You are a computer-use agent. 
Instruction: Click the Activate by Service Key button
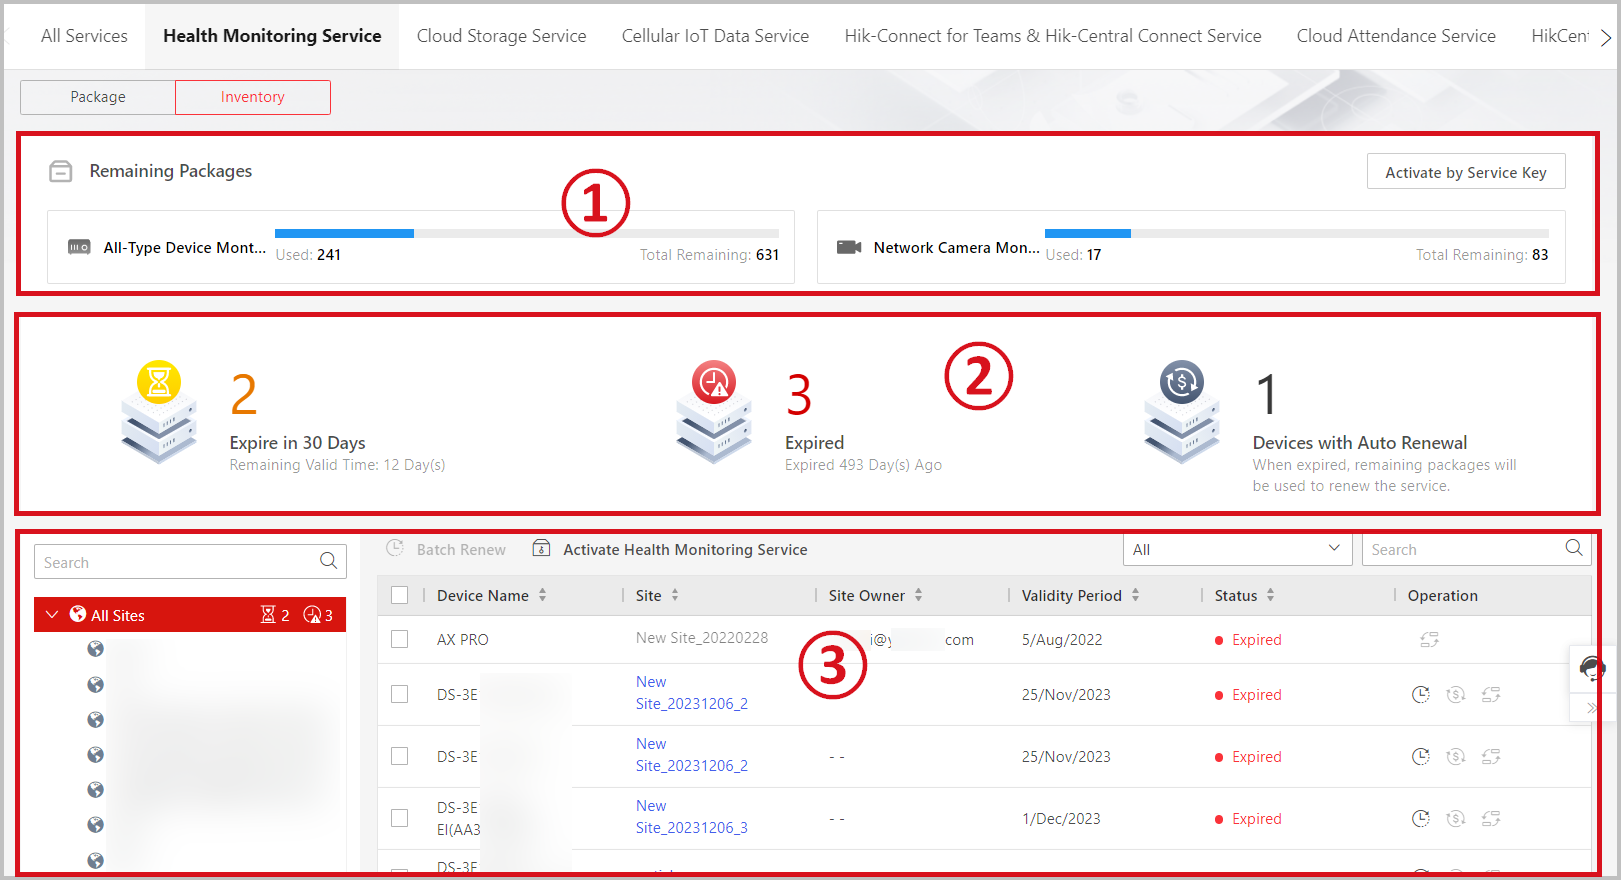1466,172
